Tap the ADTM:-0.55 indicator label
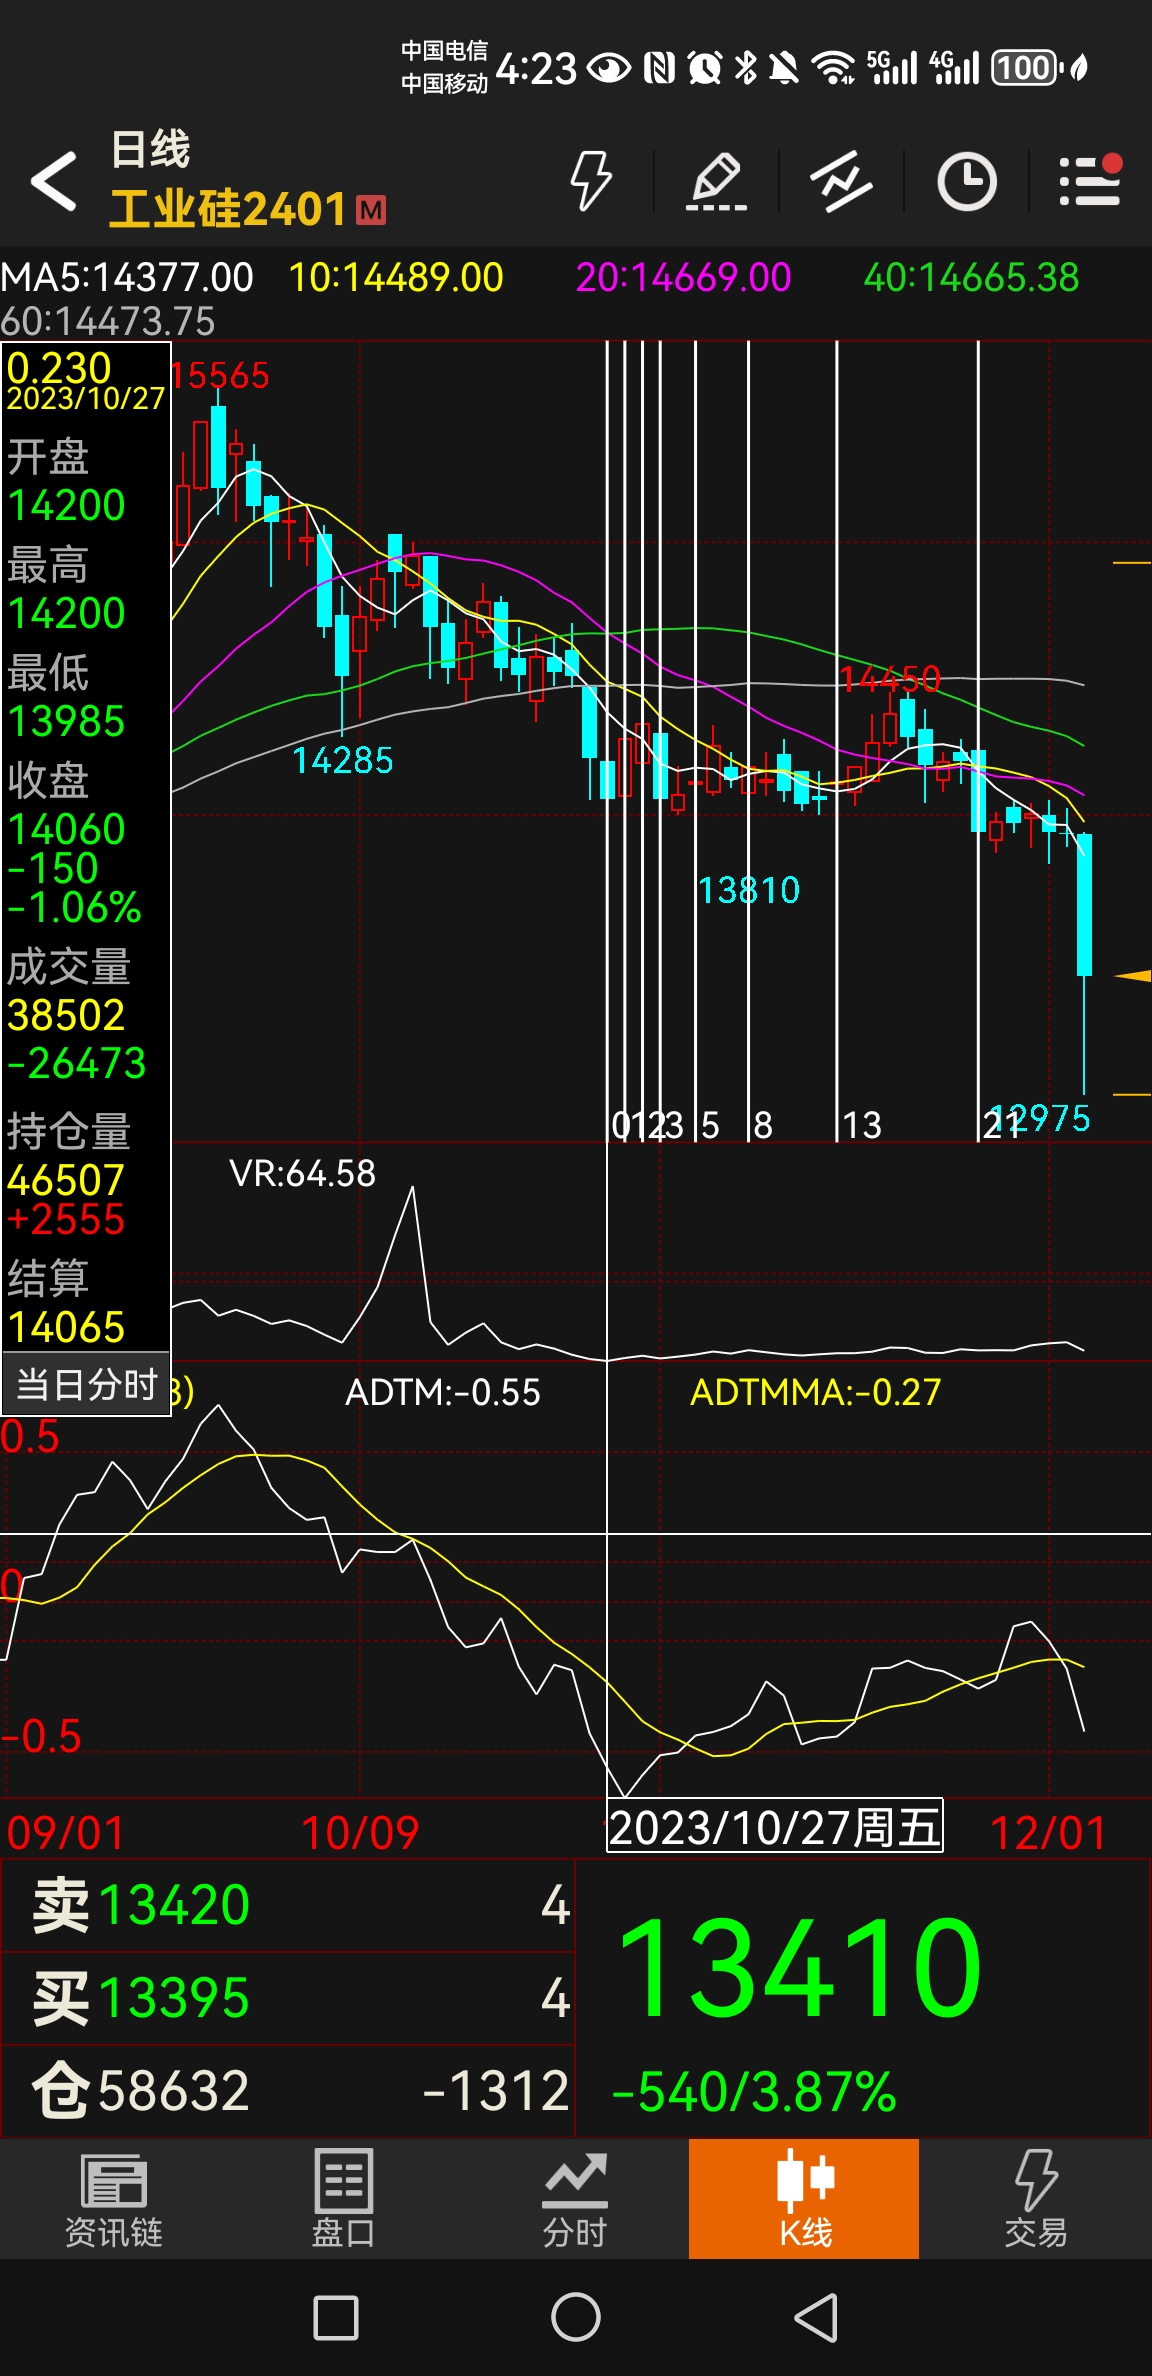 click(x=442, y=1392)
